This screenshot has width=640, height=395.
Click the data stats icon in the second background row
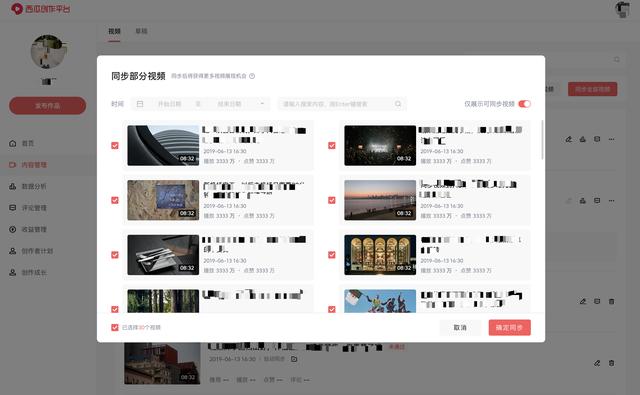click(x=583, y=201)
